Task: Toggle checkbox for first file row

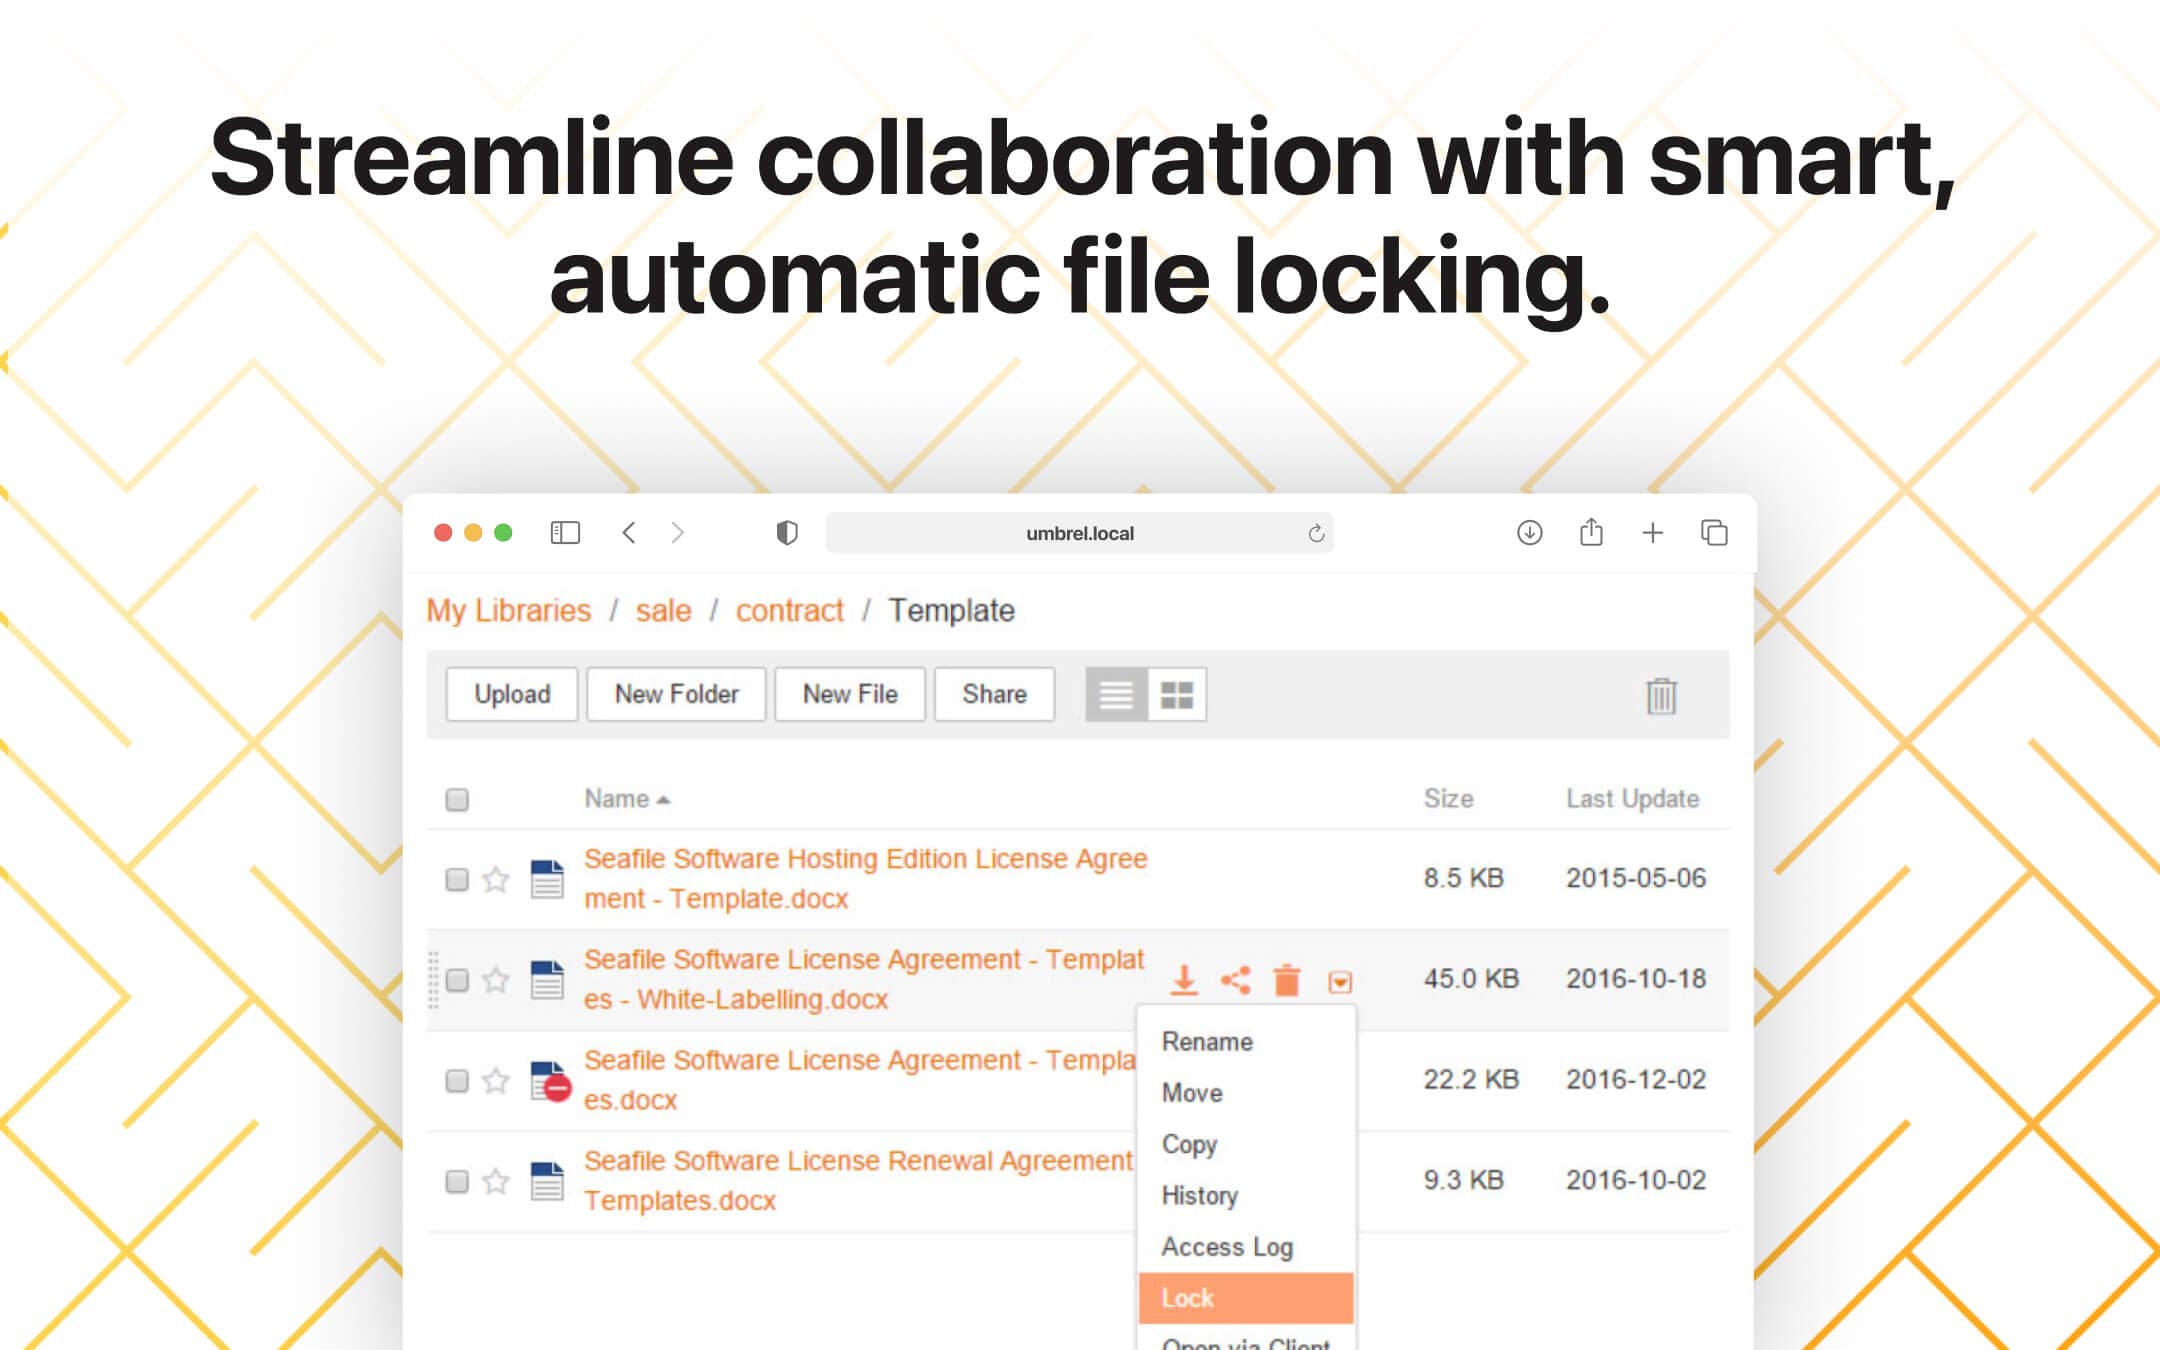Action: click(457, 873)
